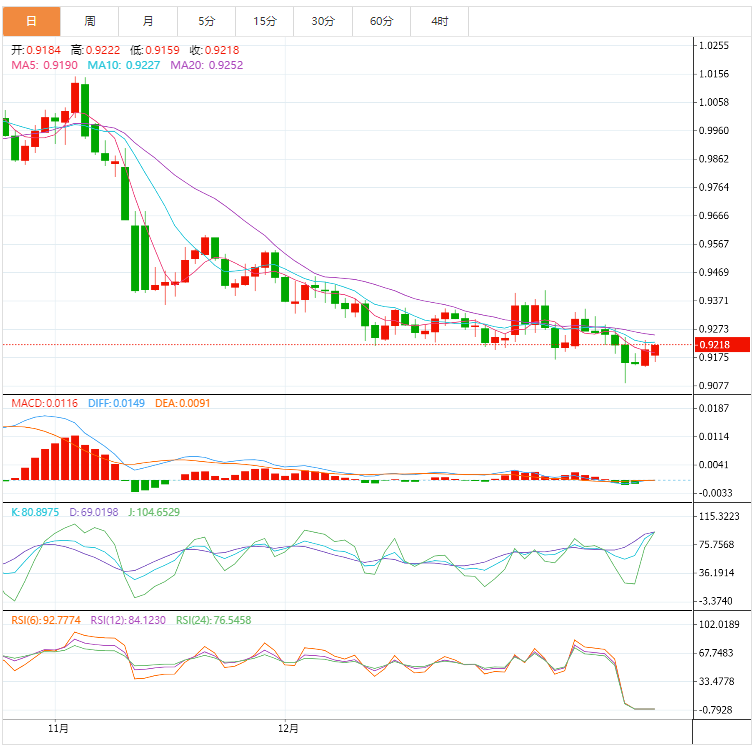Click the D:69.0198 label
Image resolution: width=756 pixels, height=754 pixels.
[x=94, y=512]
